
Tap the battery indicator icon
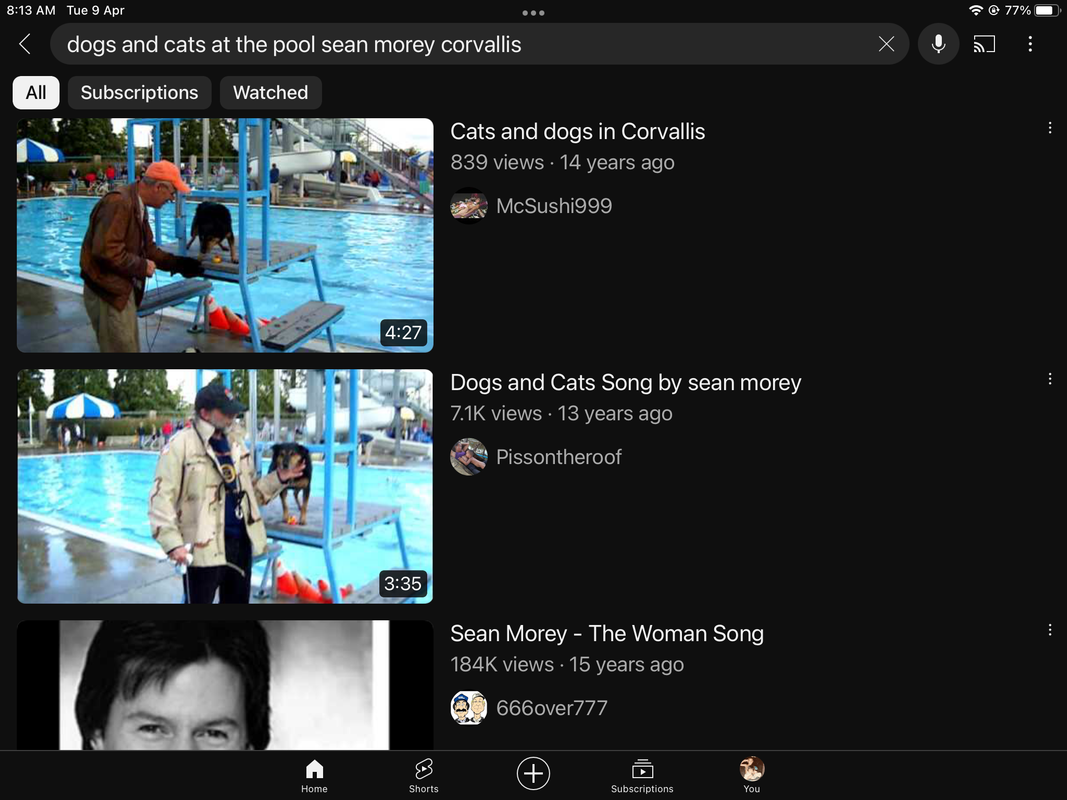[x=1047, y=10]
